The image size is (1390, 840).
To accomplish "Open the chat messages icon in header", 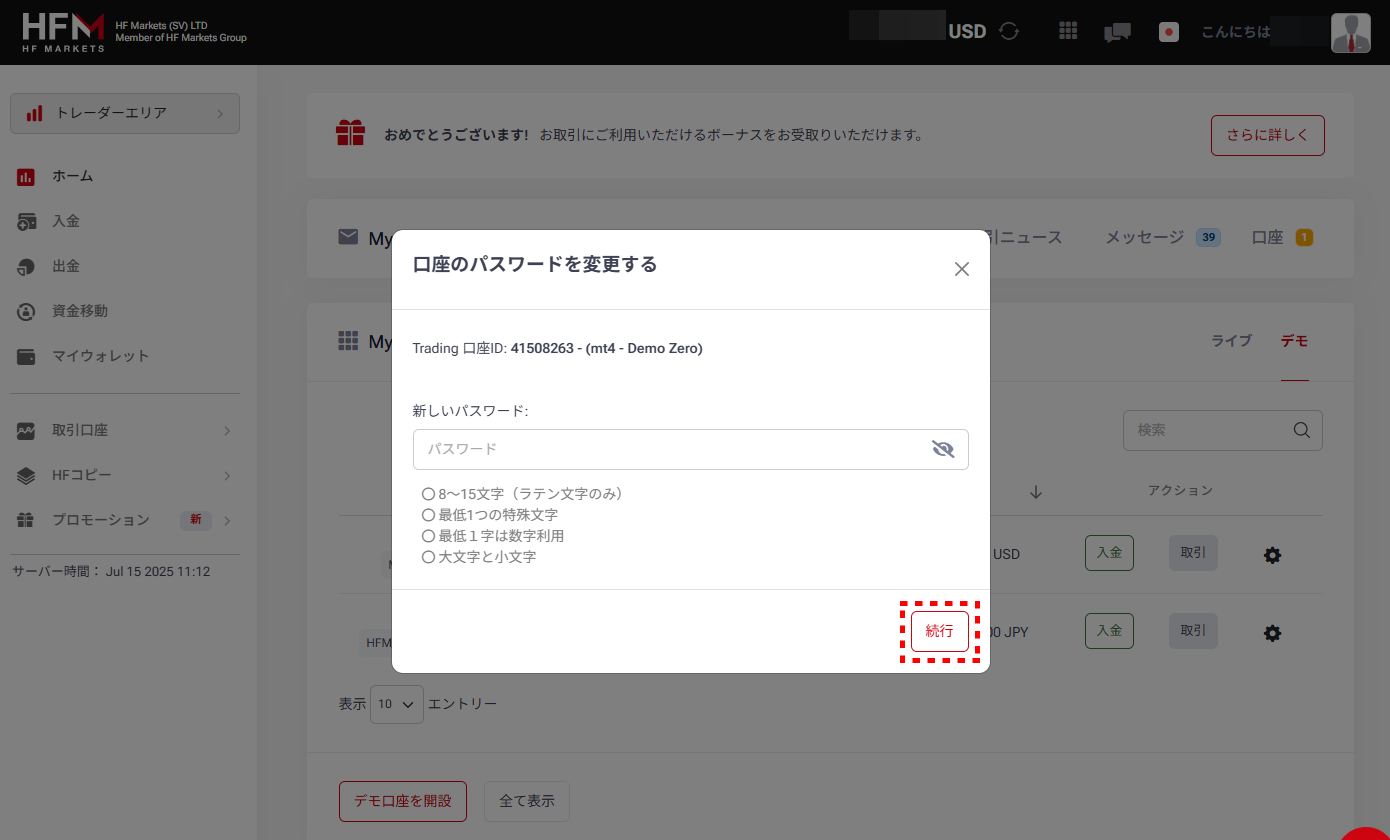I will 1117,32.
